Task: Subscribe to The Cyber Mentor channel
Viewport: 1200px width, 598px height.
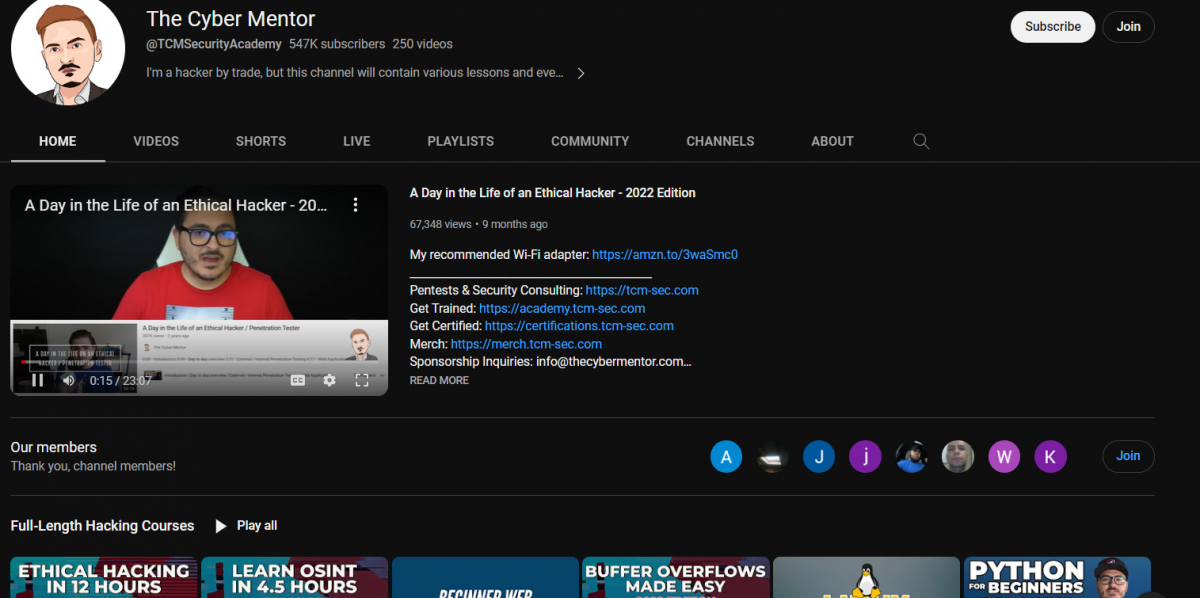Action: tap(1053, 27)
